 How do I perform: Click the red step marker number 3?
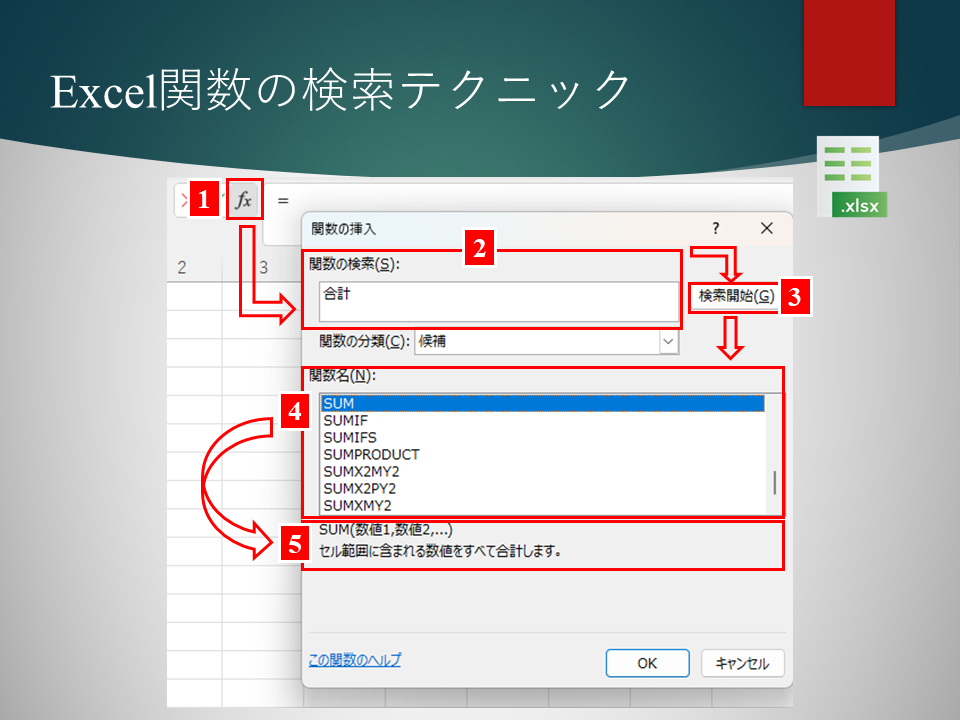794,296
